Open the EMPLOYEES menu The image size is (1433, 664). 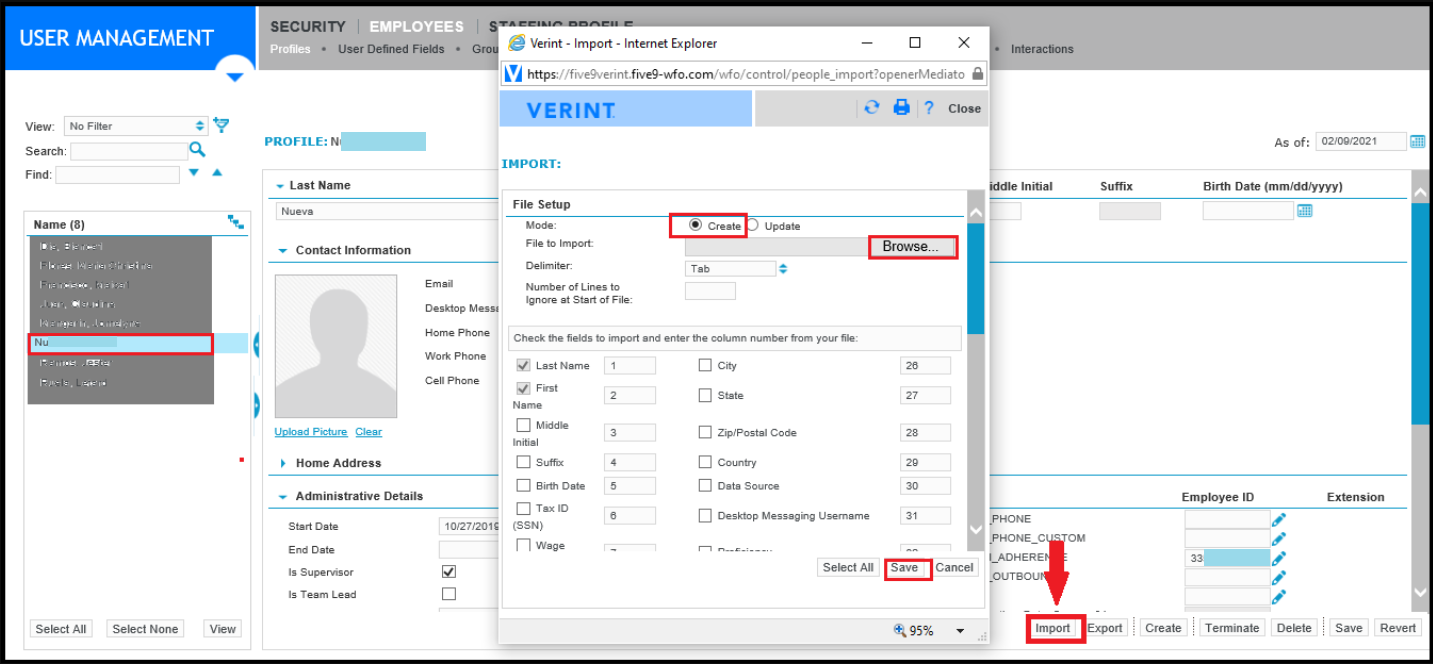(x=416, y=27)
